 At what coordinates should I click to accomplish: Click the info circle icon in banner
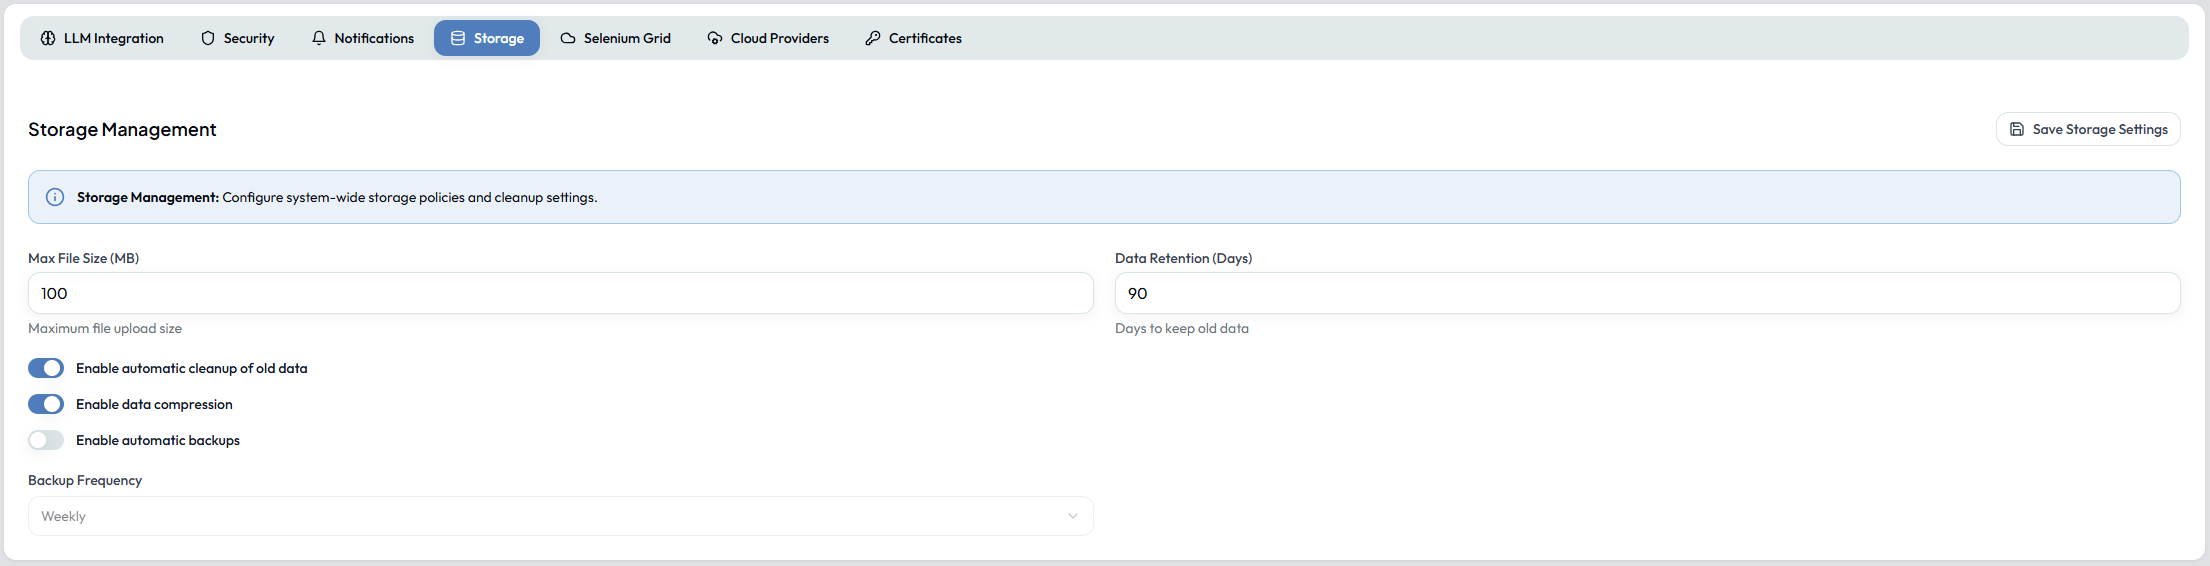point(55,197)
